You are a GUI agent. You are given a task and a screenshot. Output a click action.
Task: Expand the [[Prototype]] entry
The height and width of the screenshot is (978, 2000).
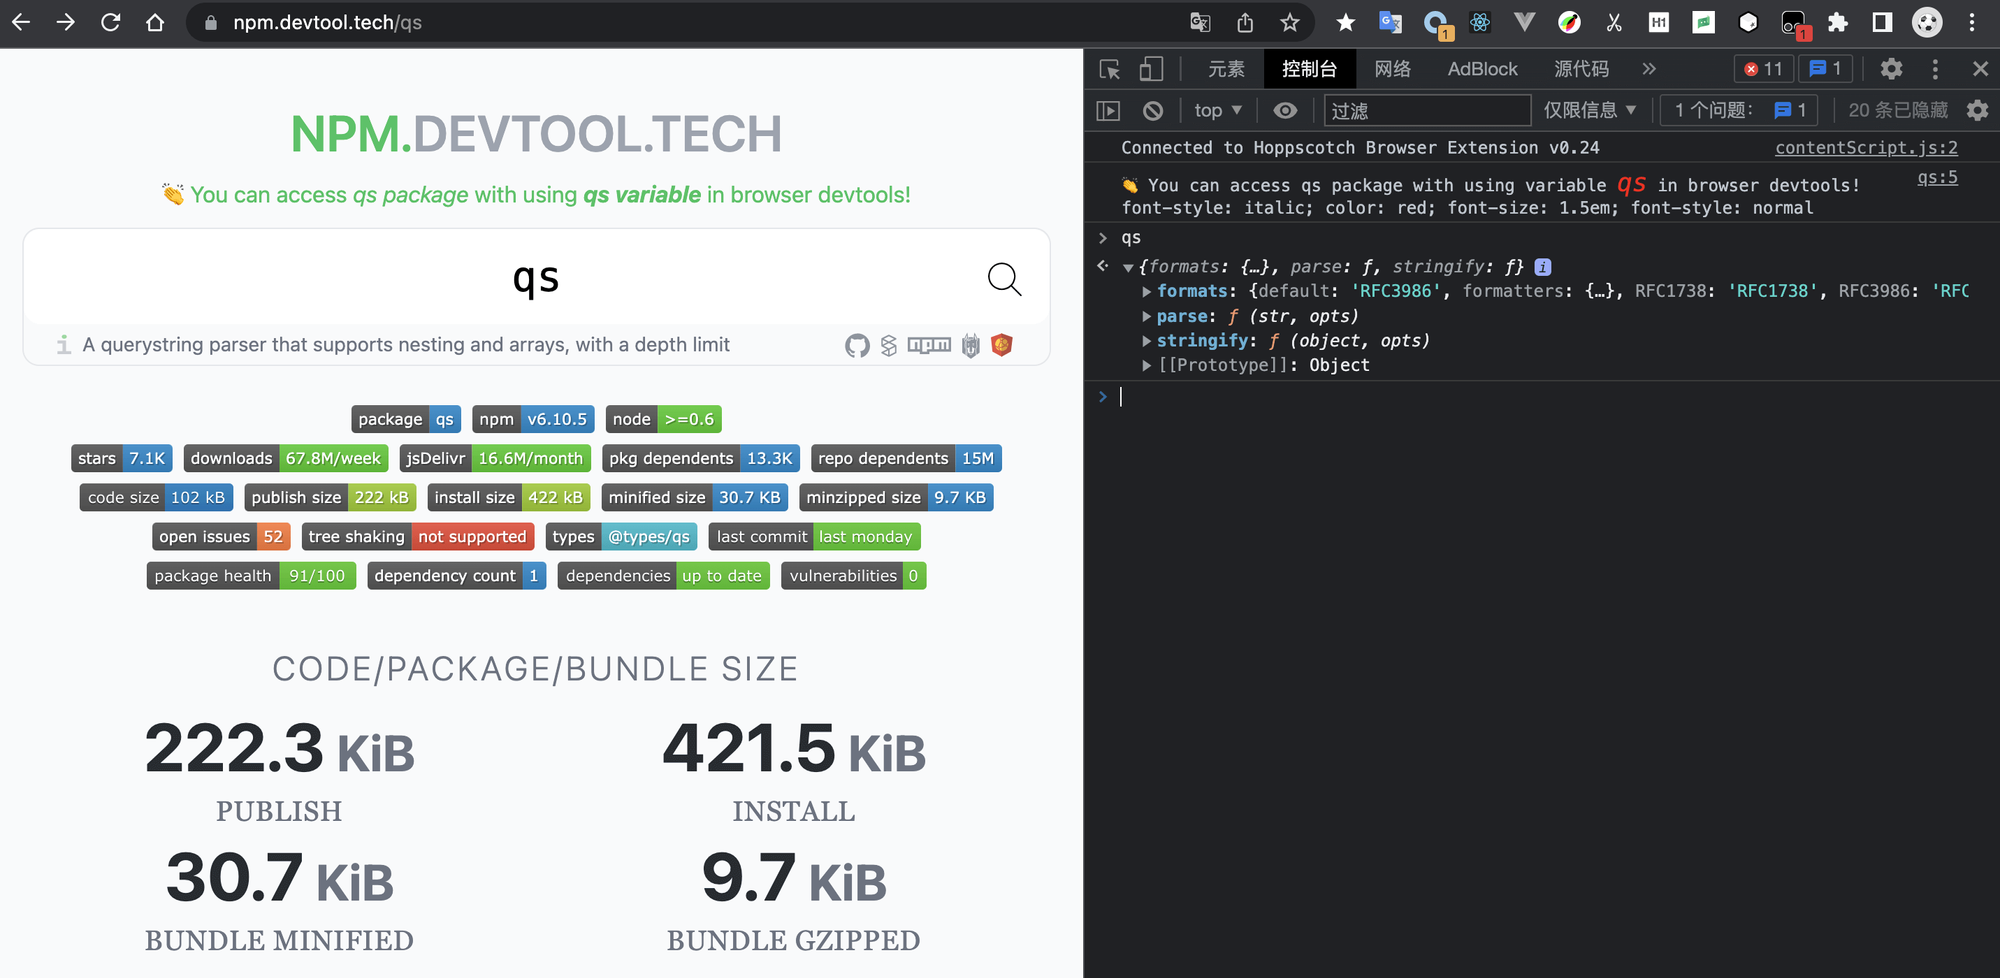point(1146,365)
